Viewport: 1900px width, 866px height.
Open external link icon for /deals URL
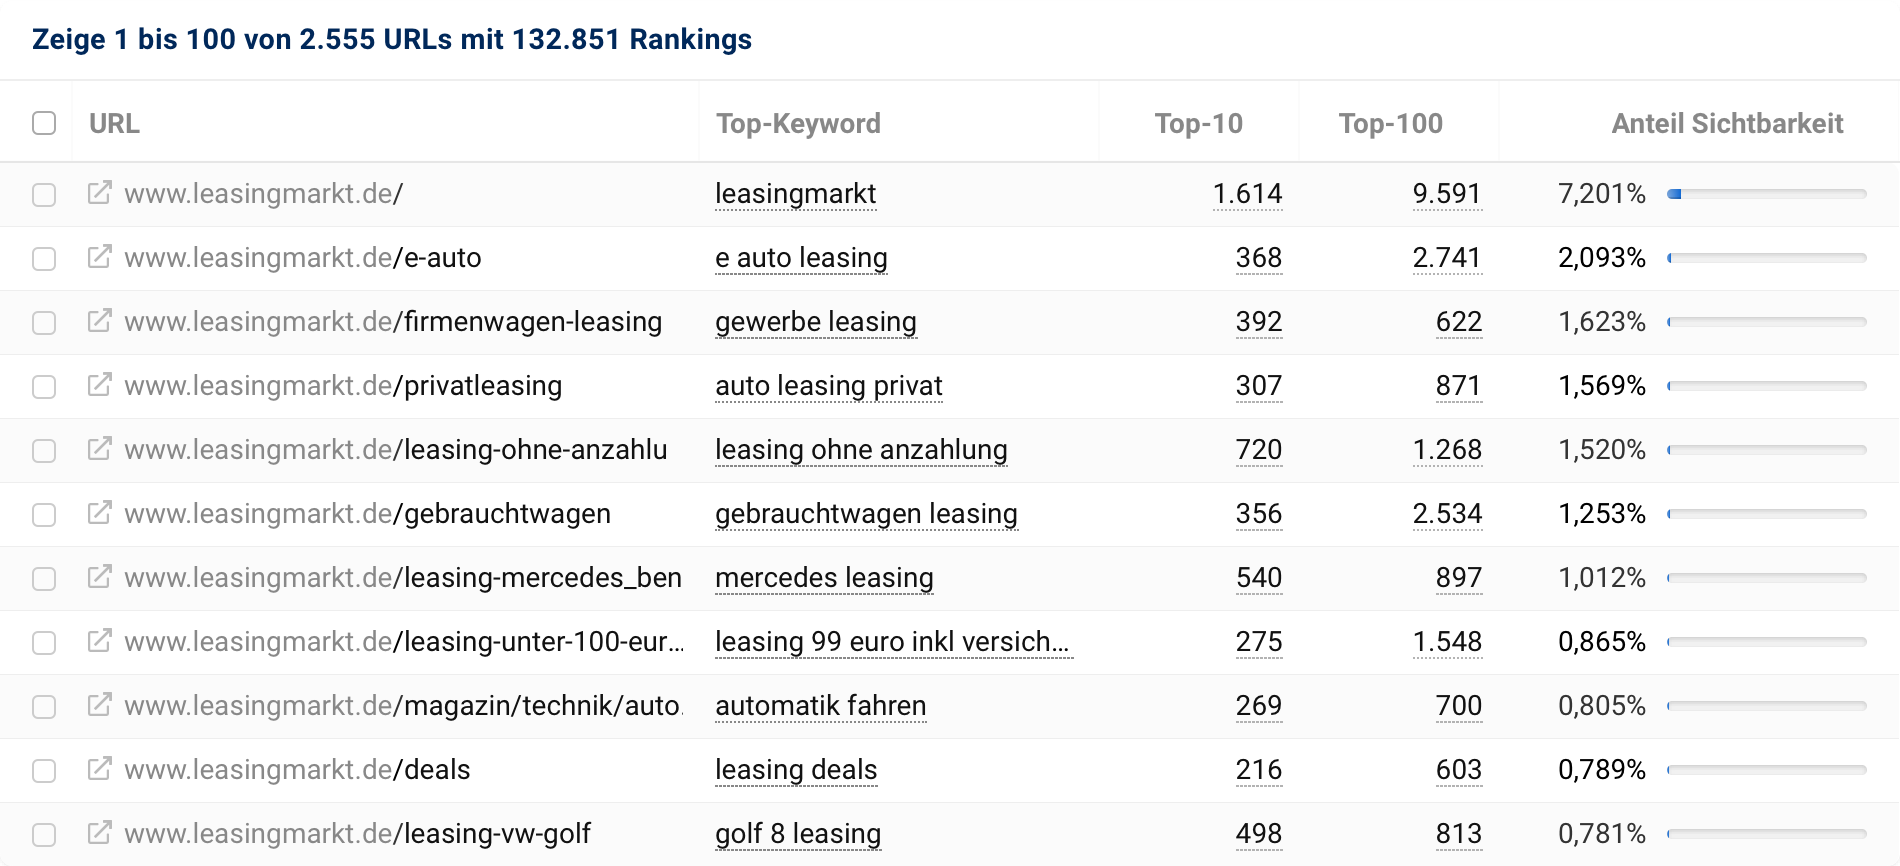99,769
